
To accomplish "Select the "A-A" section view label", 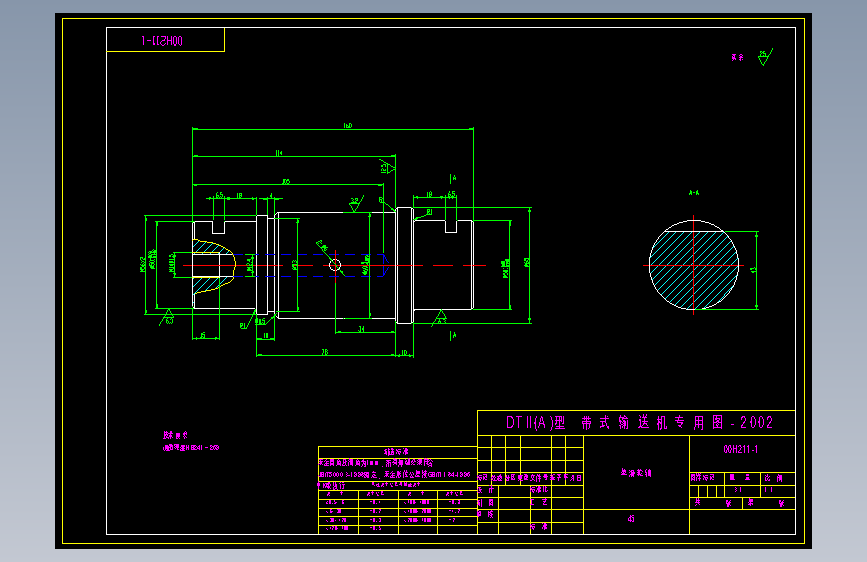I will click(693, 192).
